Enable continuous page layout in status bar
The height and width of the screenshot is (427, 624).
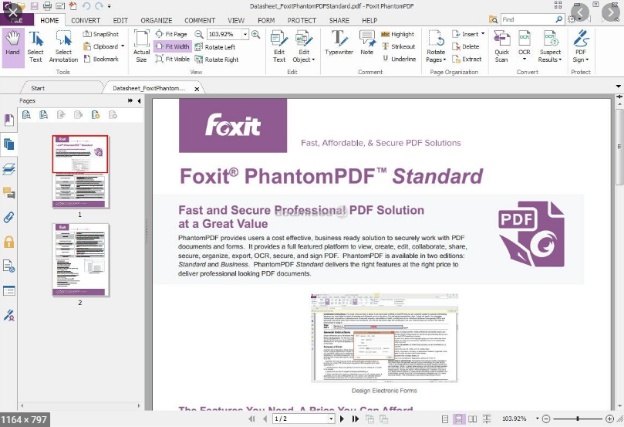(458, 419)
